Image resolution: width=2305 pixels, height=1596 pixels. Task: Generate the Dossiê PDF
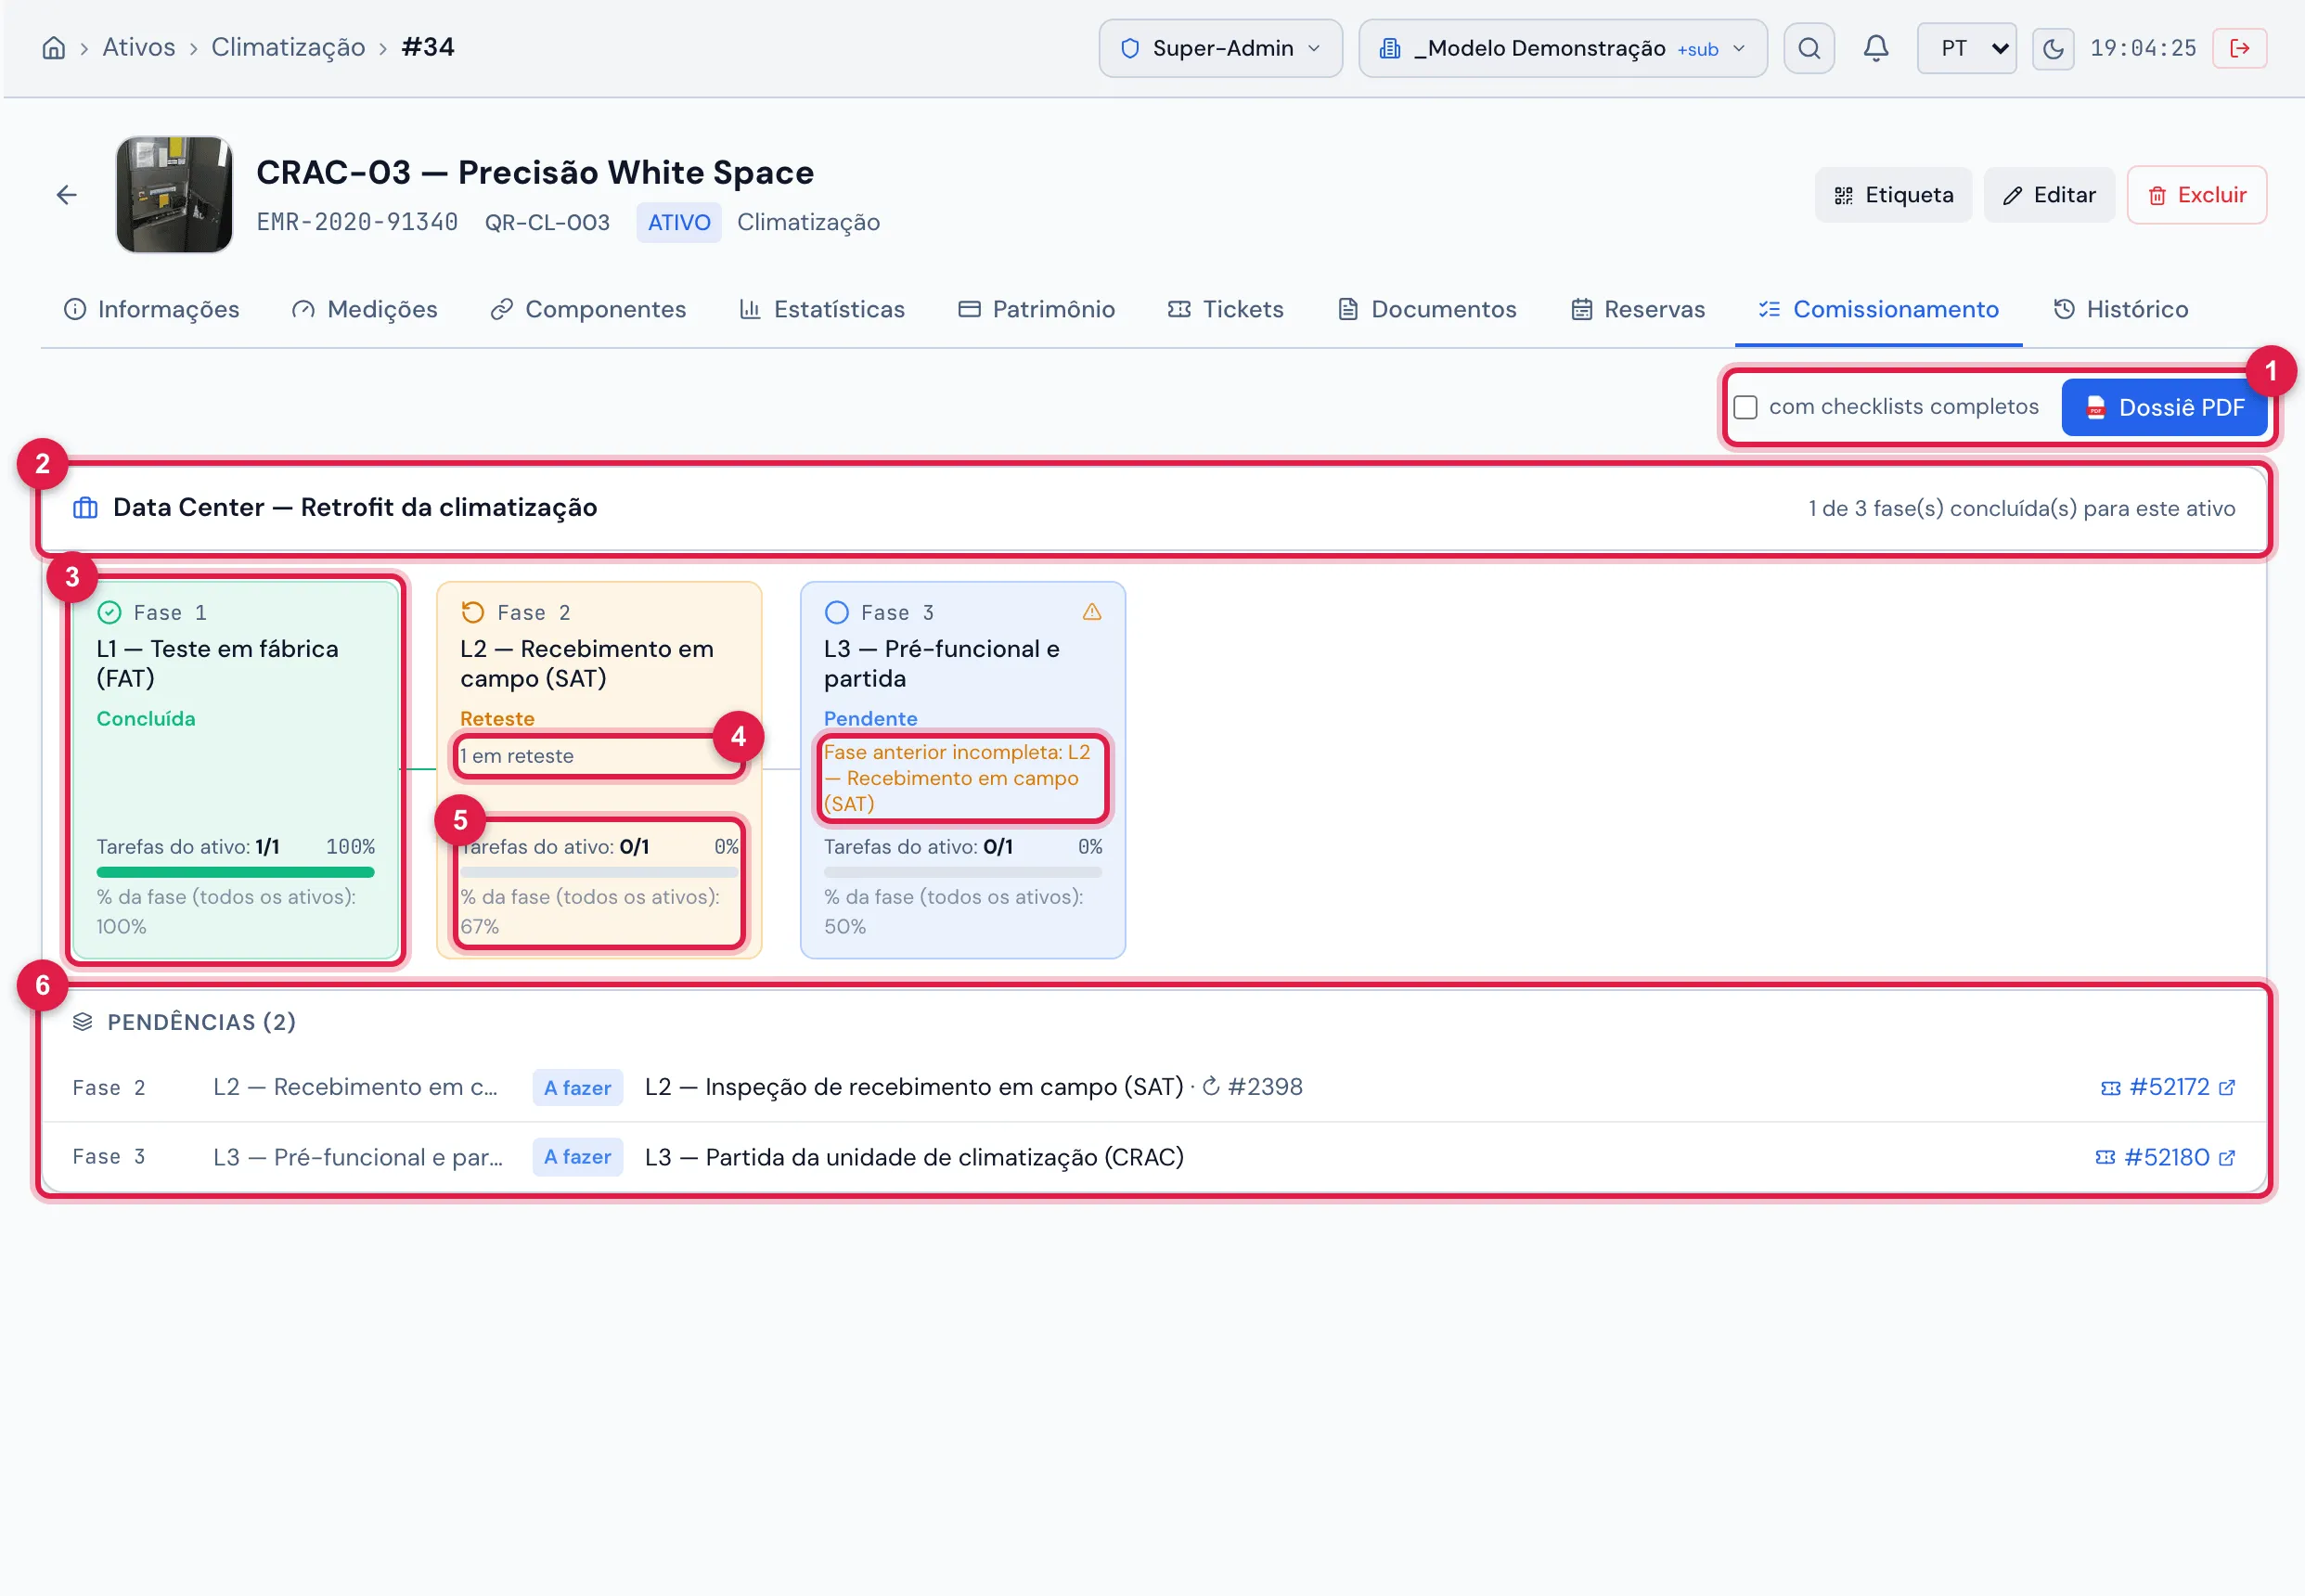[2164, 407]
